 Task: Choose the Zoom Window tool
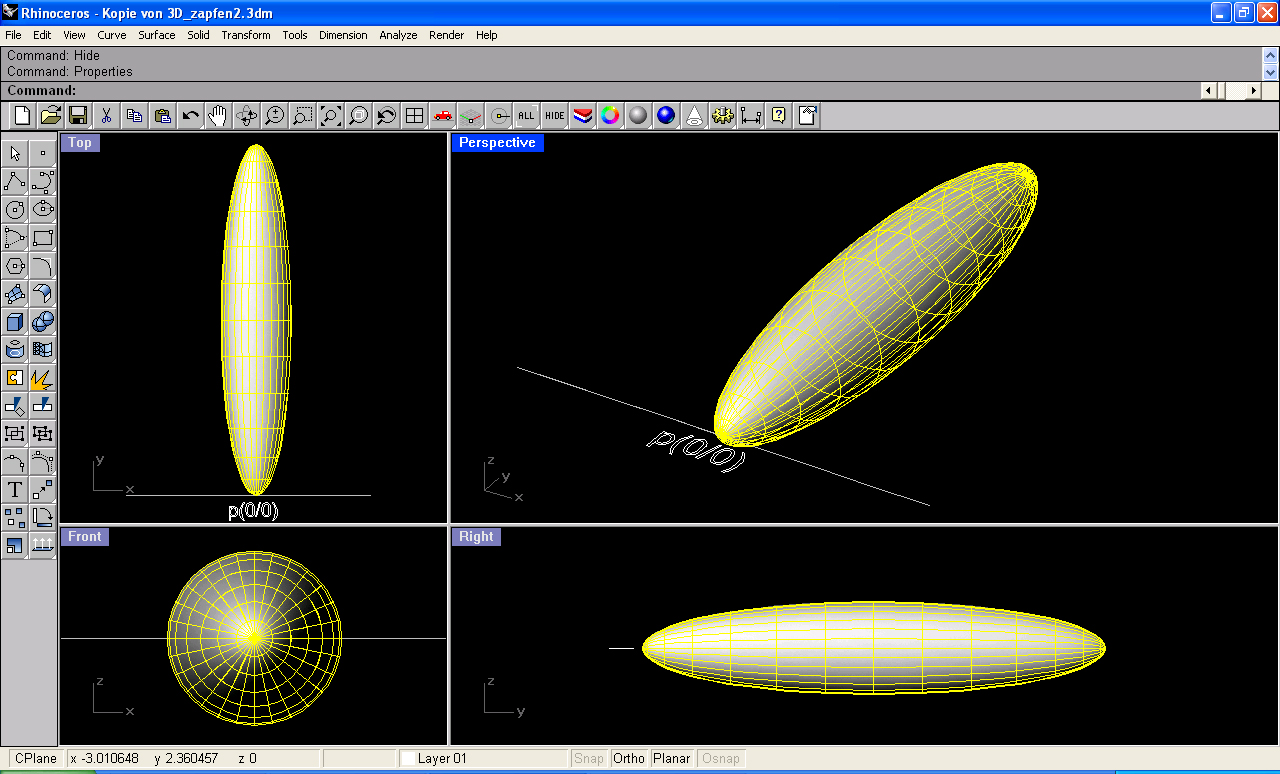tap(302, 116)
